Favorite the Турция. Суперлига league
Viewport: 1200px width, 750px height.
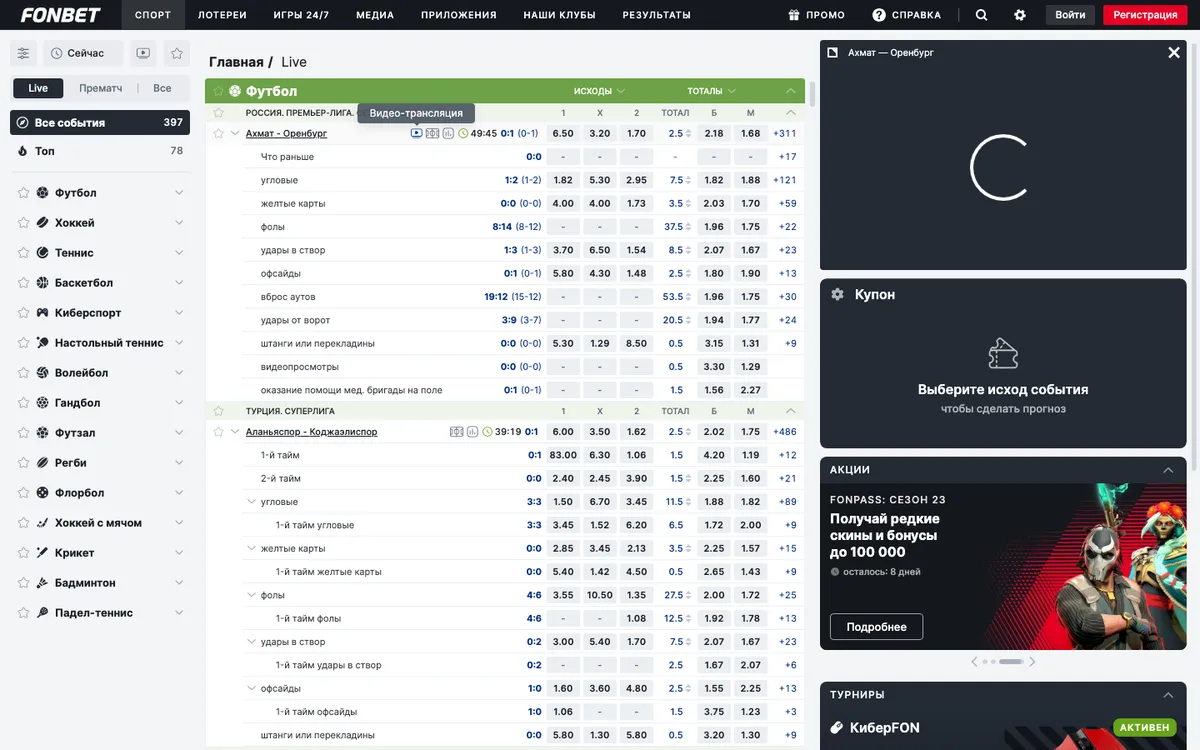pos(218,411)
